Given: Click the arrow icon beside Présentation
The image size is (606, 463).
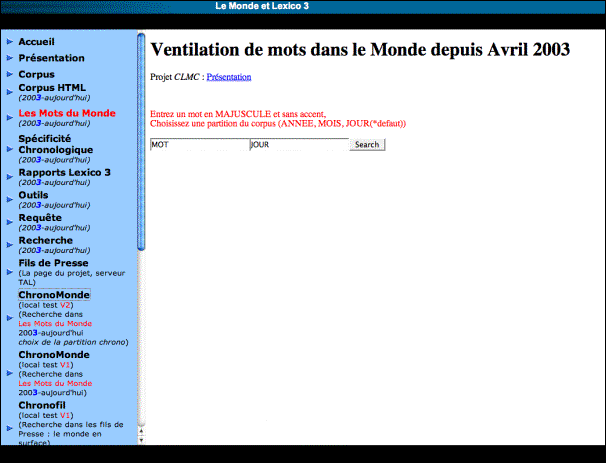Looking at the screenshot, I should pos(10,58).
